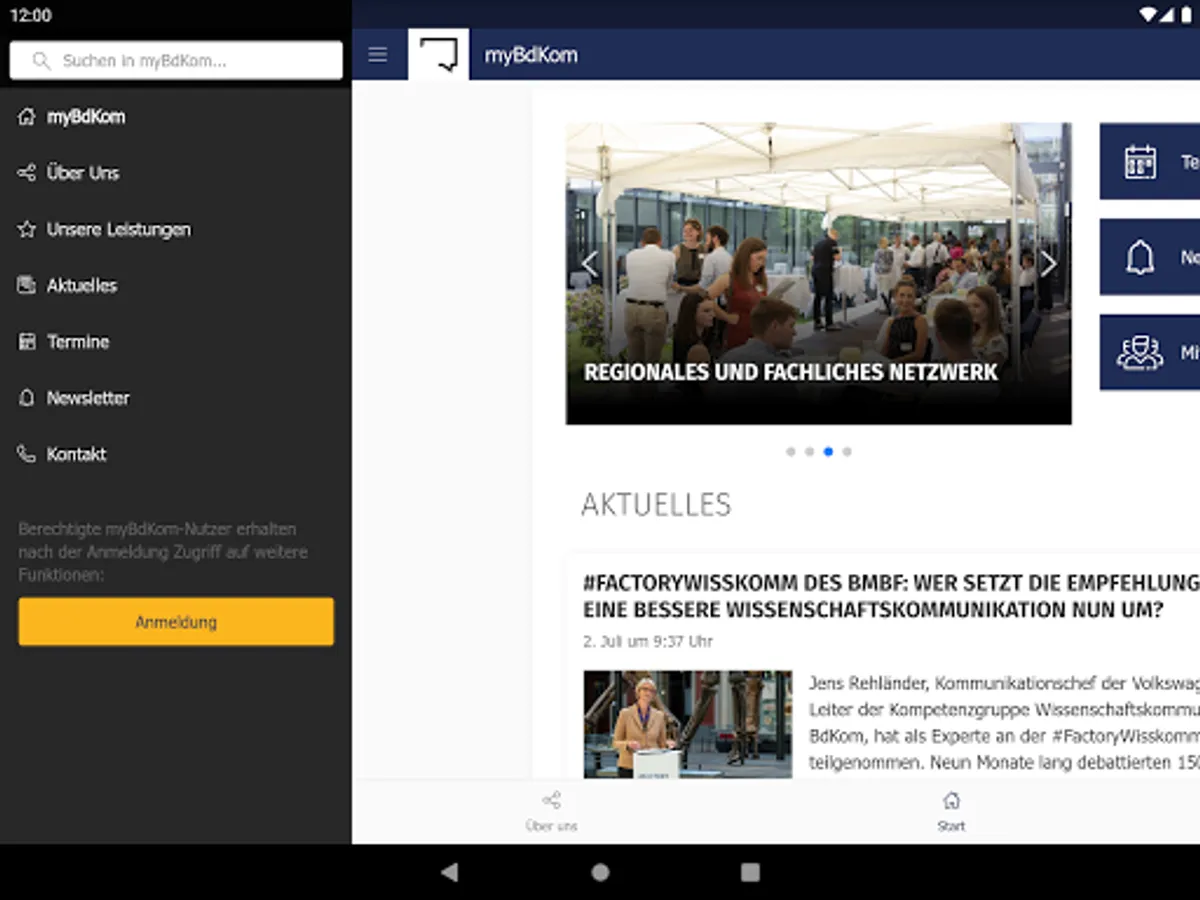Click the myBdKom title in header bar

point(531,55)
